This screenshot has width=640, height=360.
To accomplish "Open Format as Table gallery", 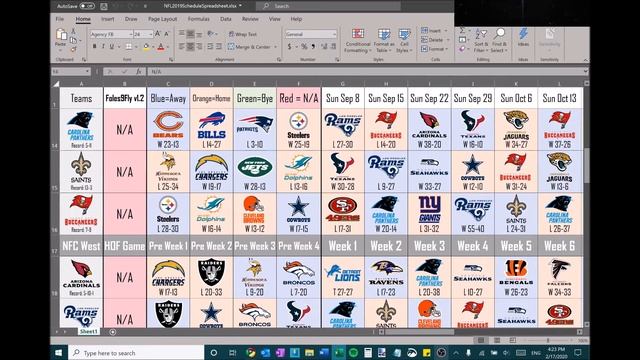I will click(x=384, y=41).
